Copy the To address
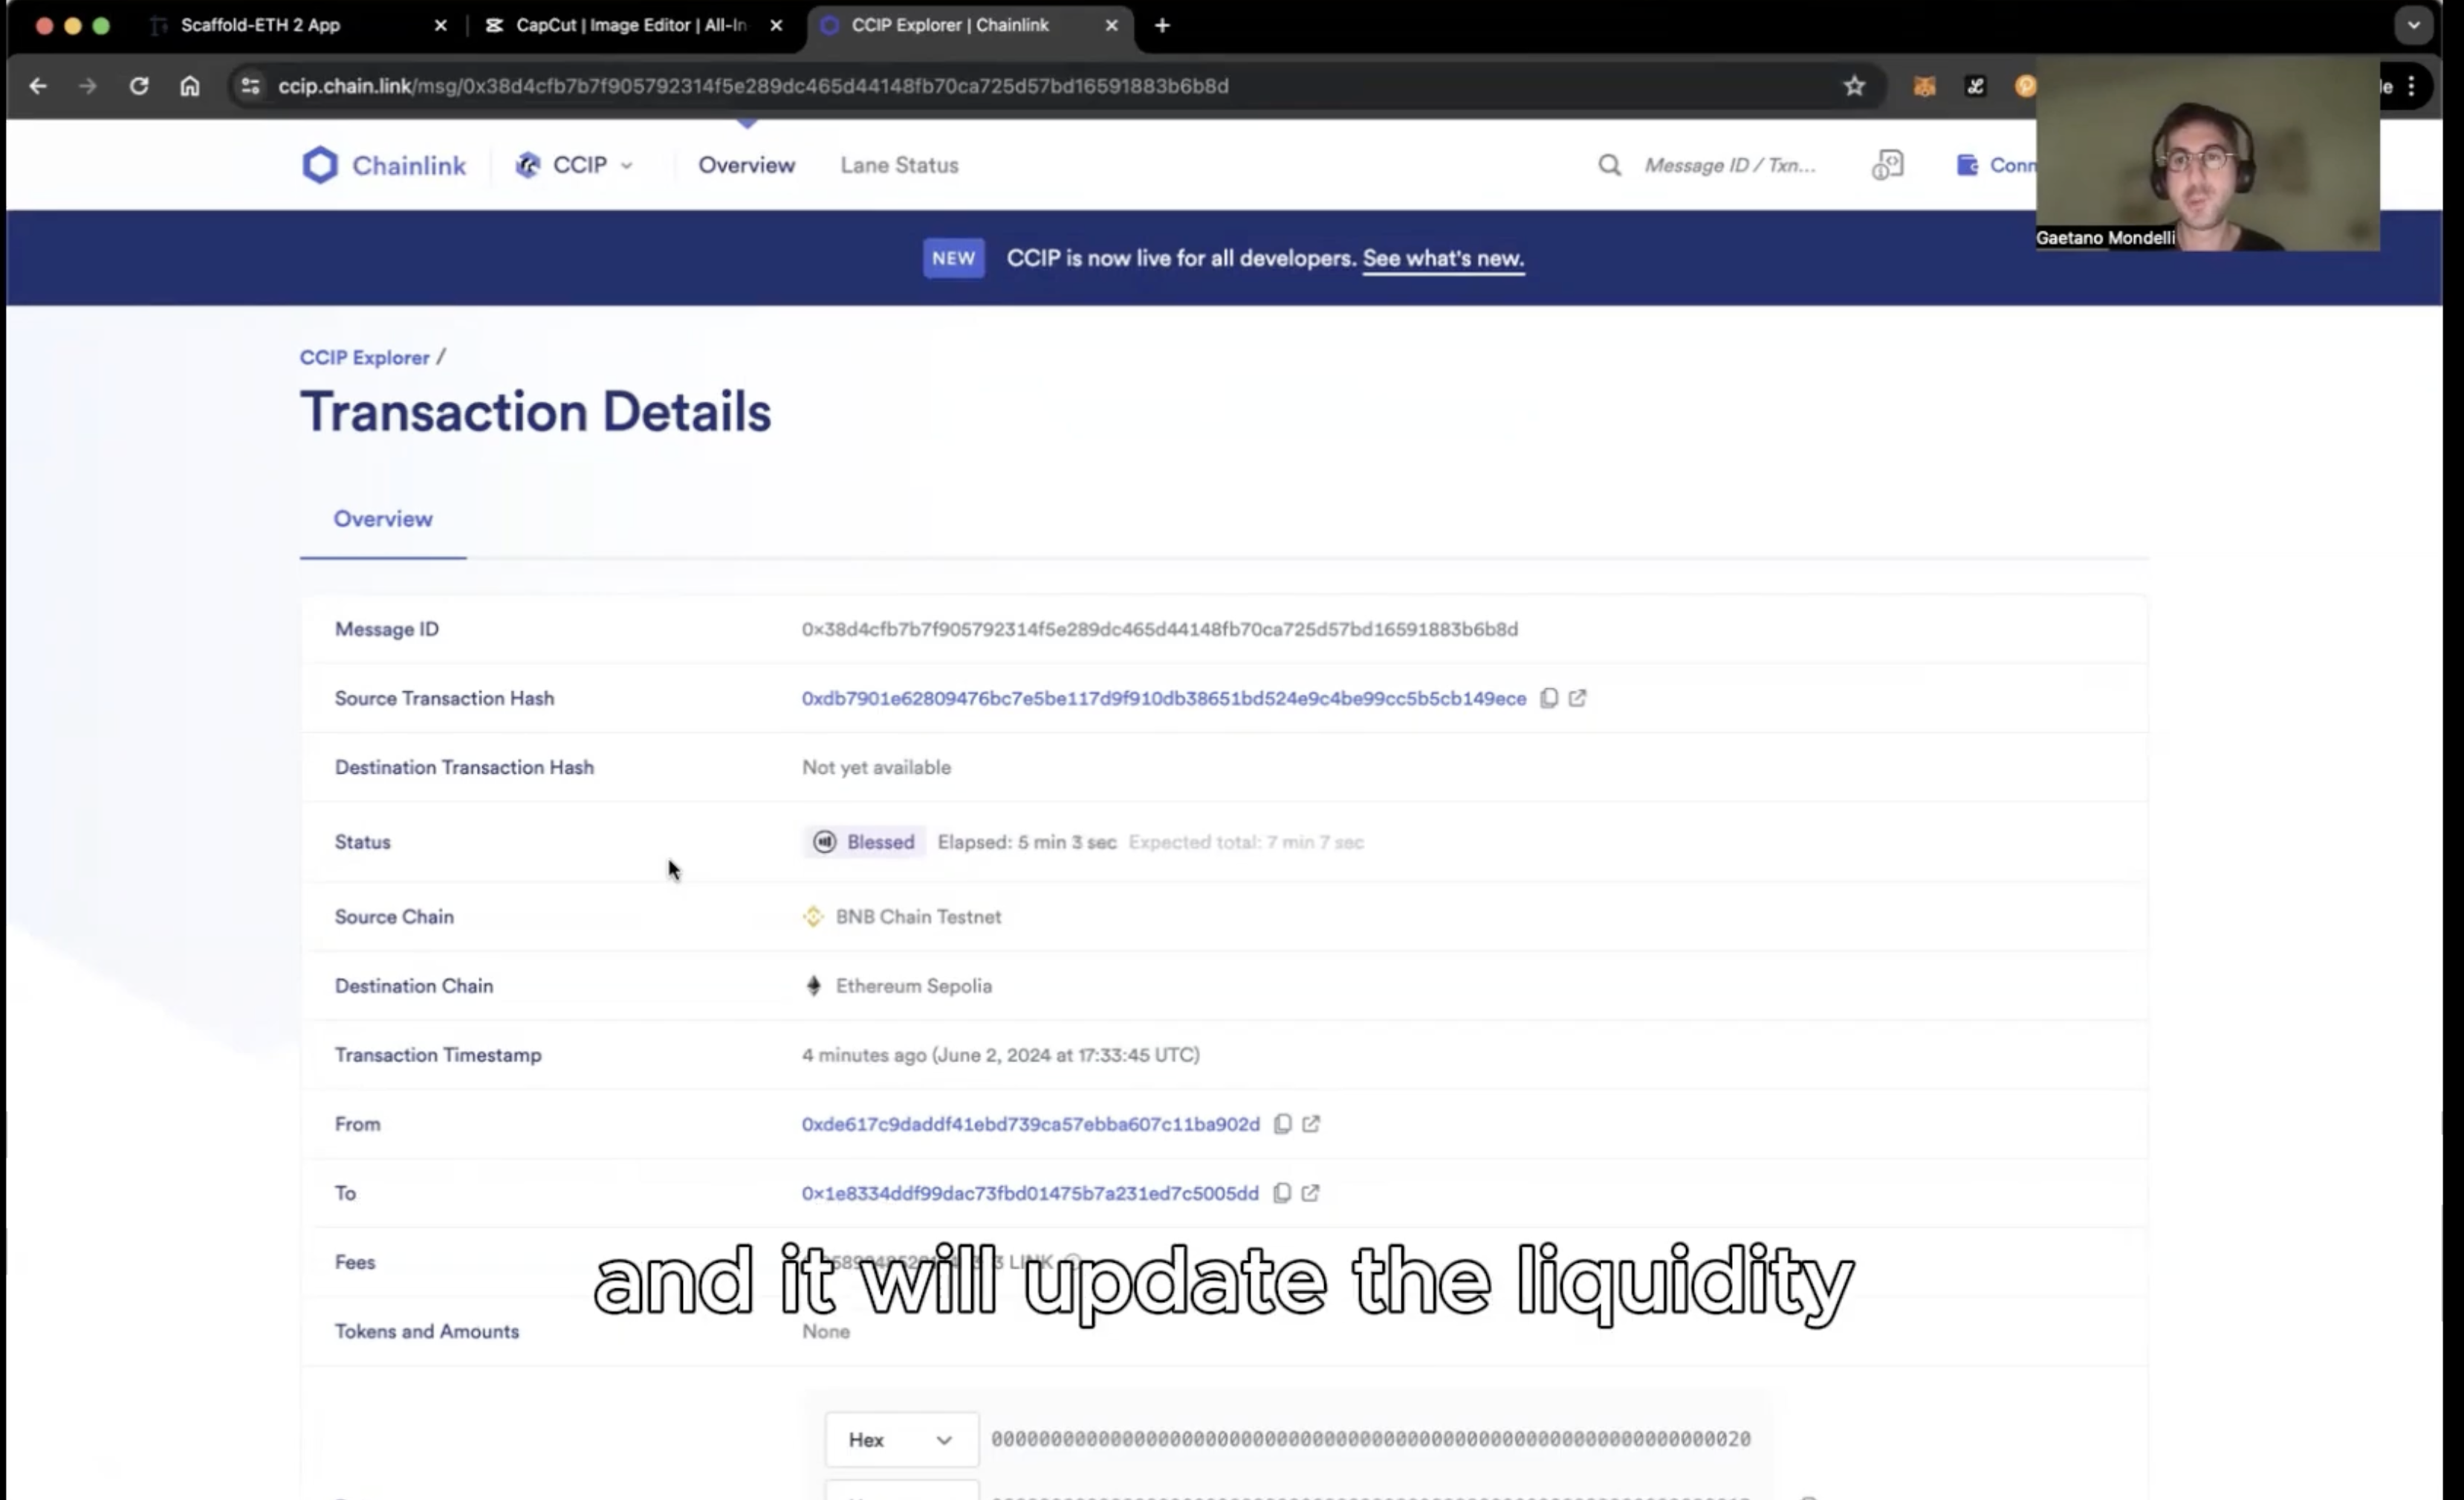 click(1281, 1193)
